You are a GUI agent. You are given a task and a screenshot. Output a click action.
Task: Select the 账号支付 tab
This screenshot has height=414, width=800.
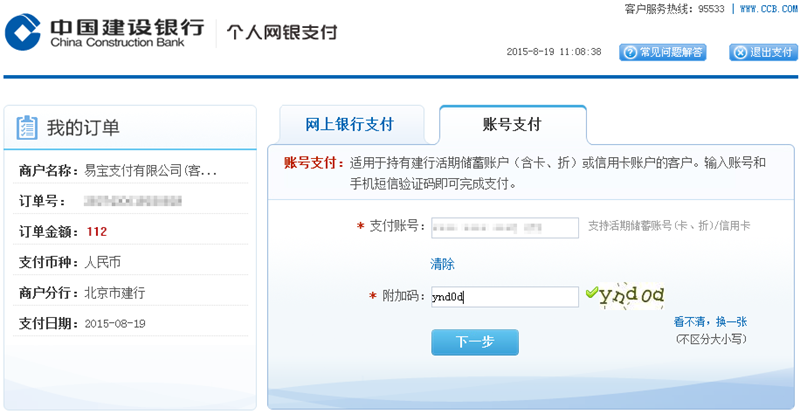512,125
